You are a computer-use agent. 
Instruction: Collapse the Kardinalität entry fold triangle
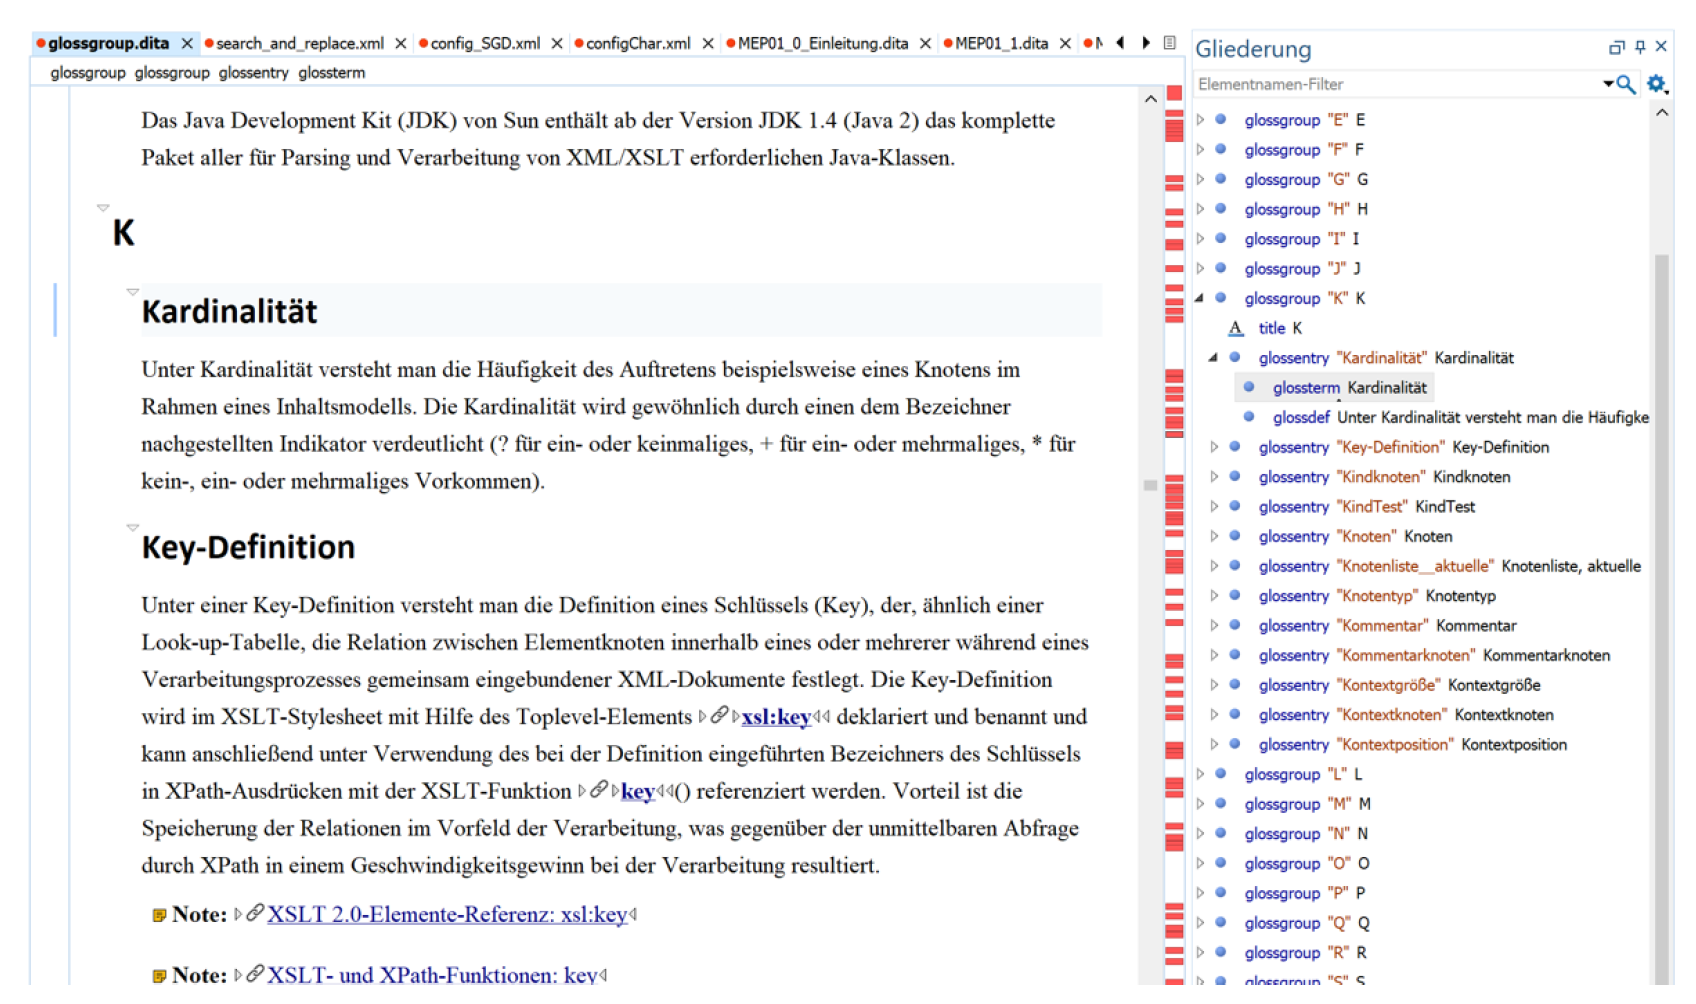click(x=132, y=291)
